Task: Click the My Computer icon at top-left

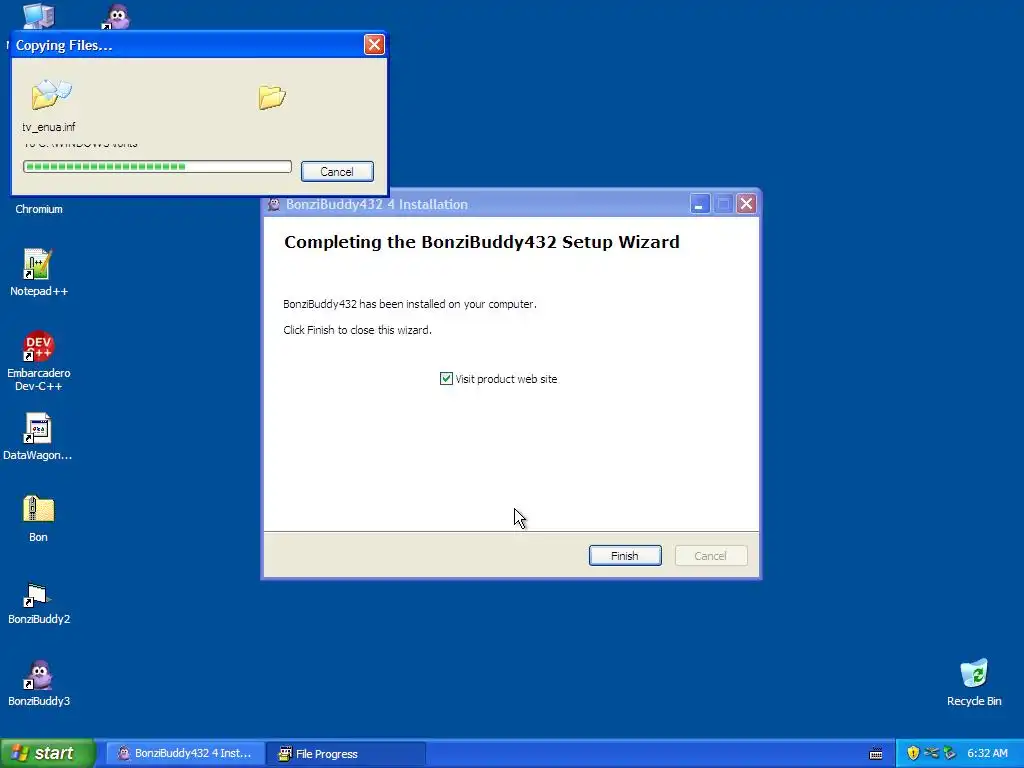Action: (38, 16)
